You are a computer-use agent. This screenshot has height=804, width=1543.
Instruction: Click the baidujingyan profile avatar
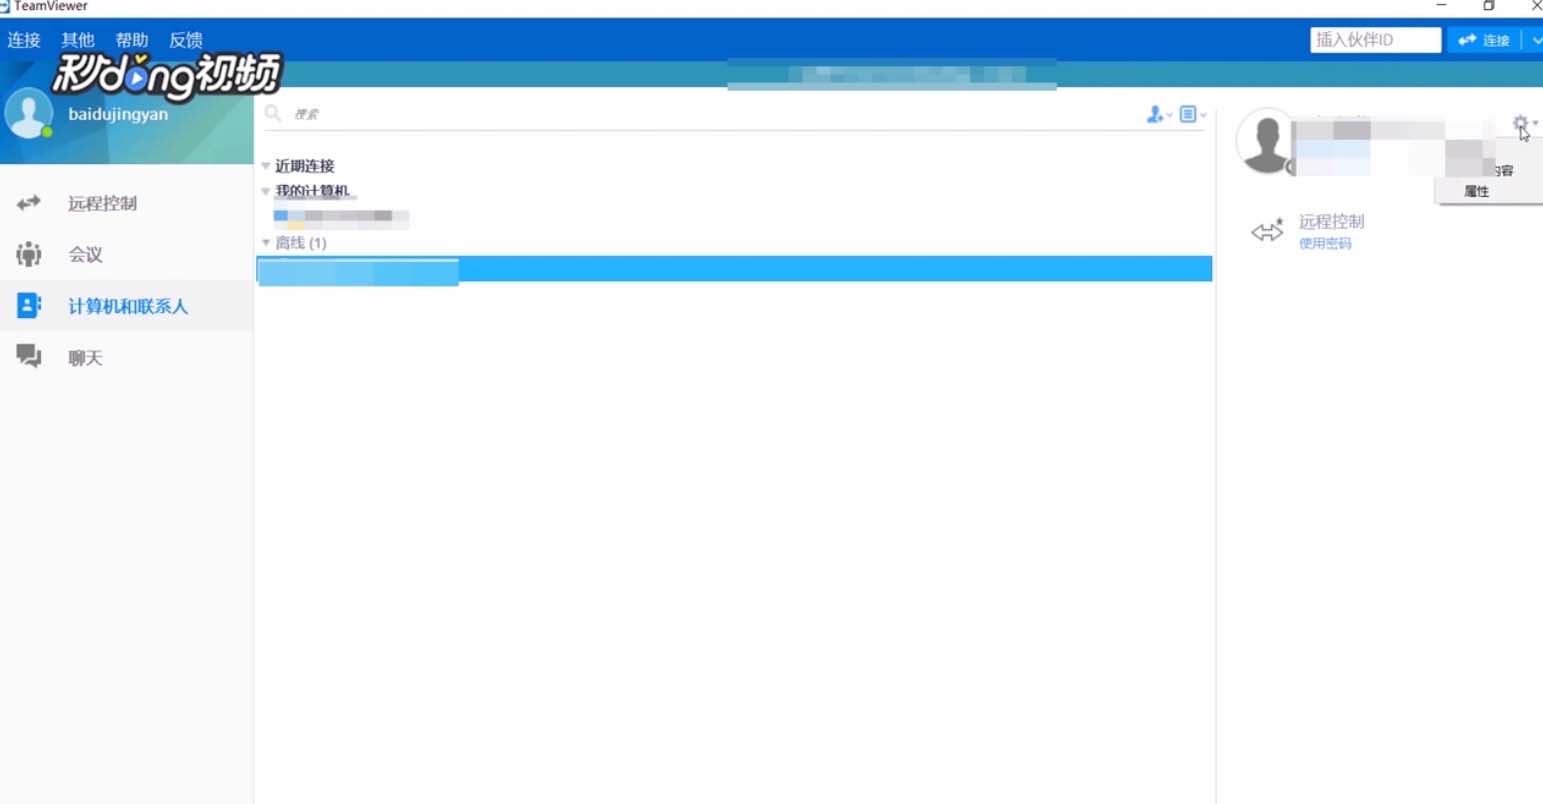click(28, 113)
